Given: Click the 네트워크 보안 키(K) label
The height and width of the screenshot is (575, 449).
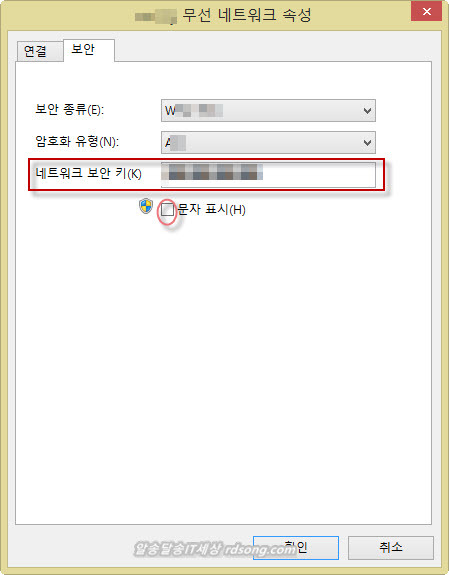Looking at the screenshot, I should (x=88, y=173).
